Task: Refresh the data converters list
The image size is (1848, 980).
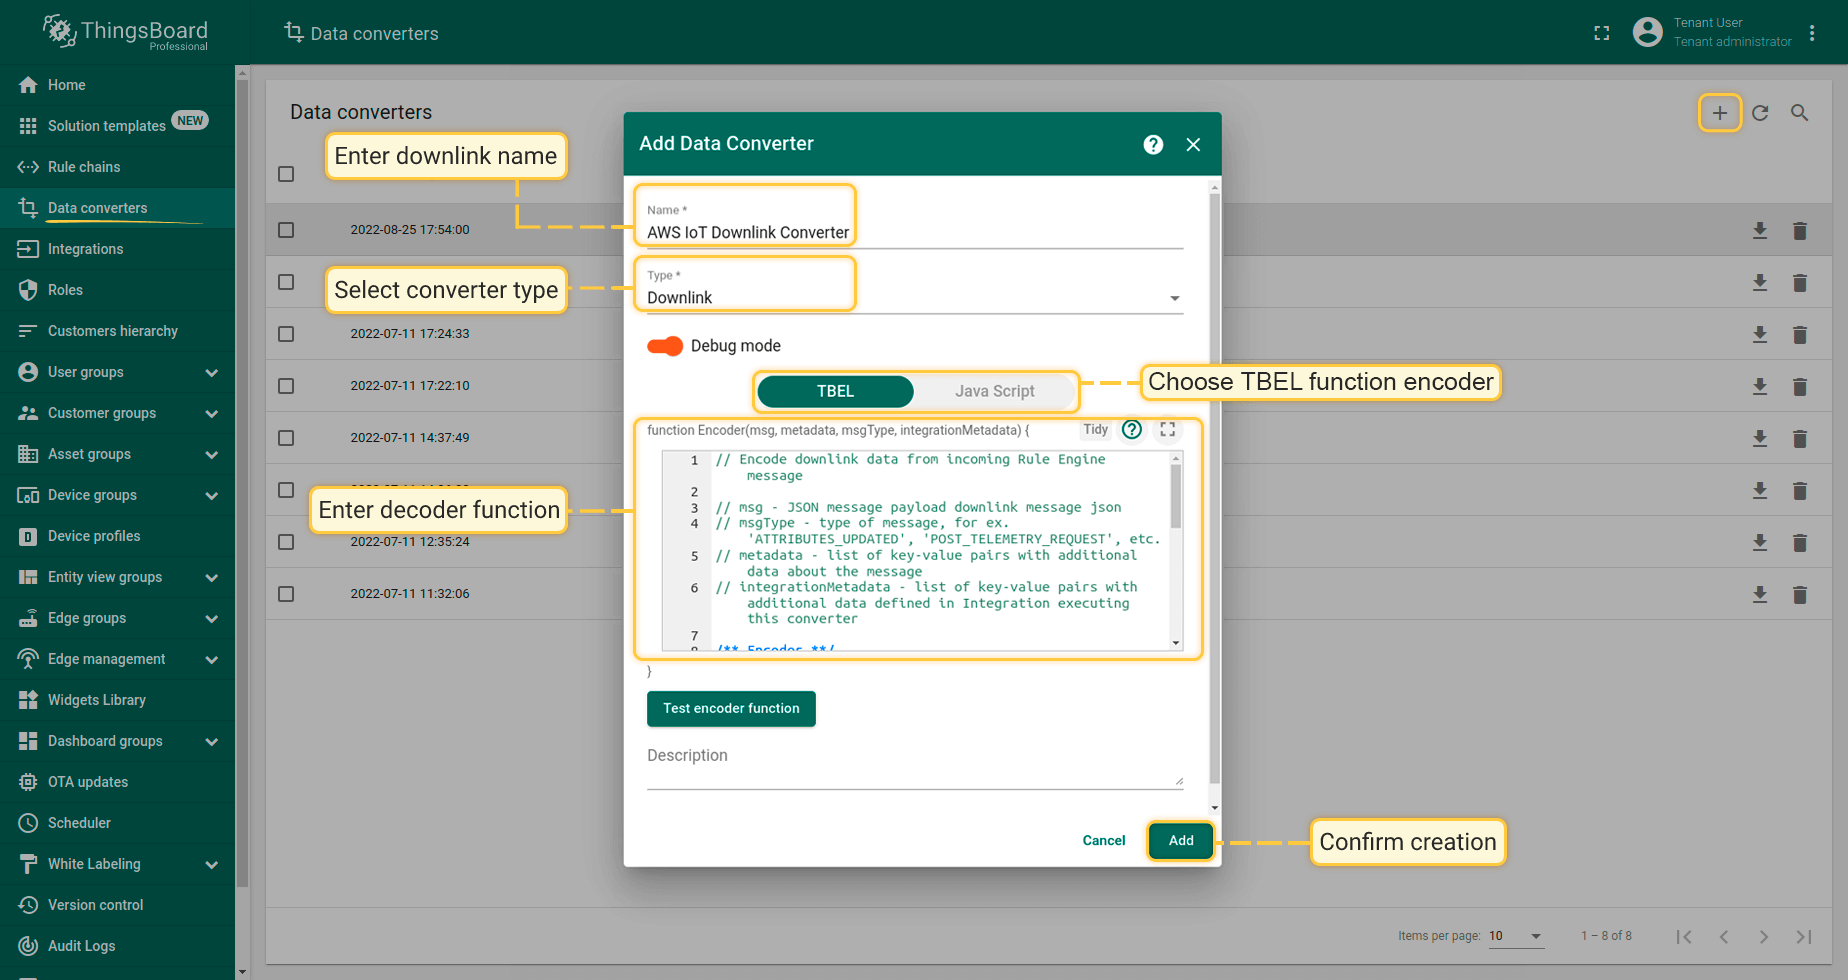Action: [x=1760, y=113]
